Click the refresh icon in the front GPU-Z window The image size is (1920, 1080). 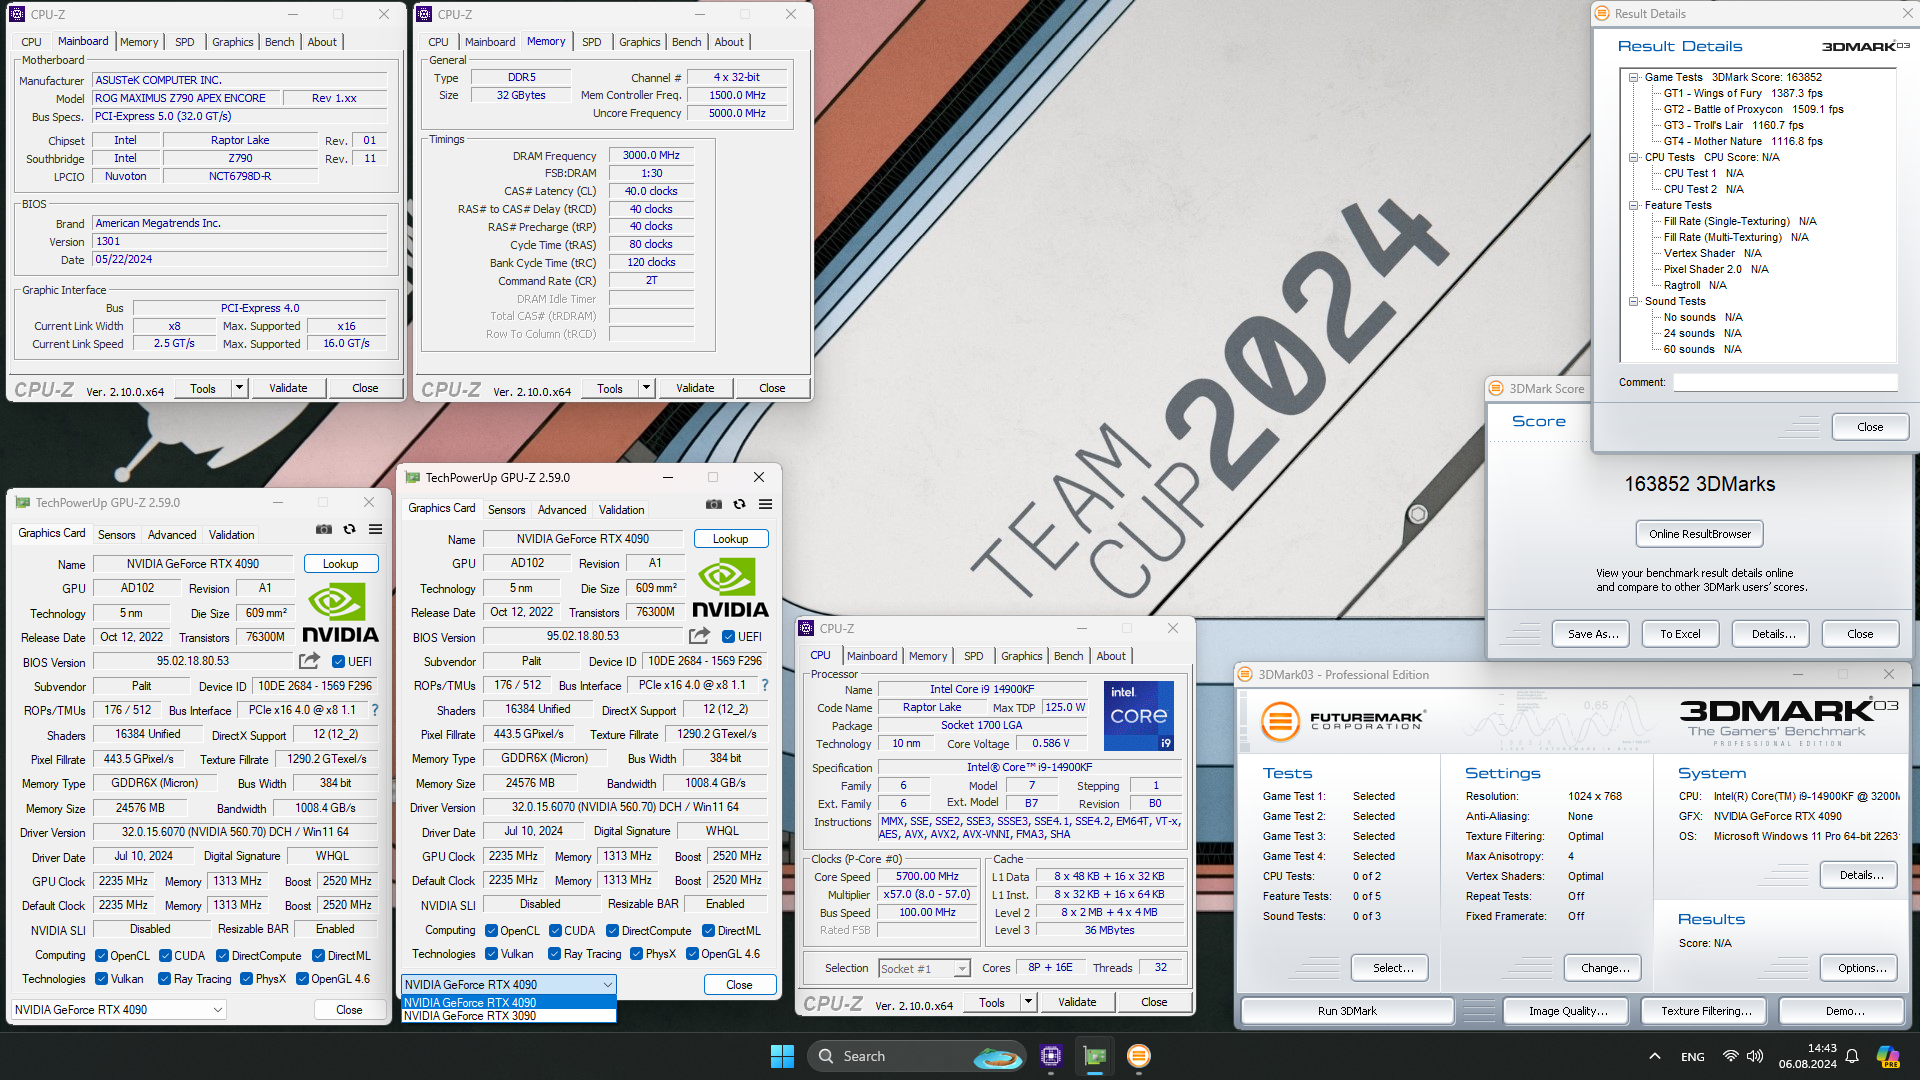(739, 504)
